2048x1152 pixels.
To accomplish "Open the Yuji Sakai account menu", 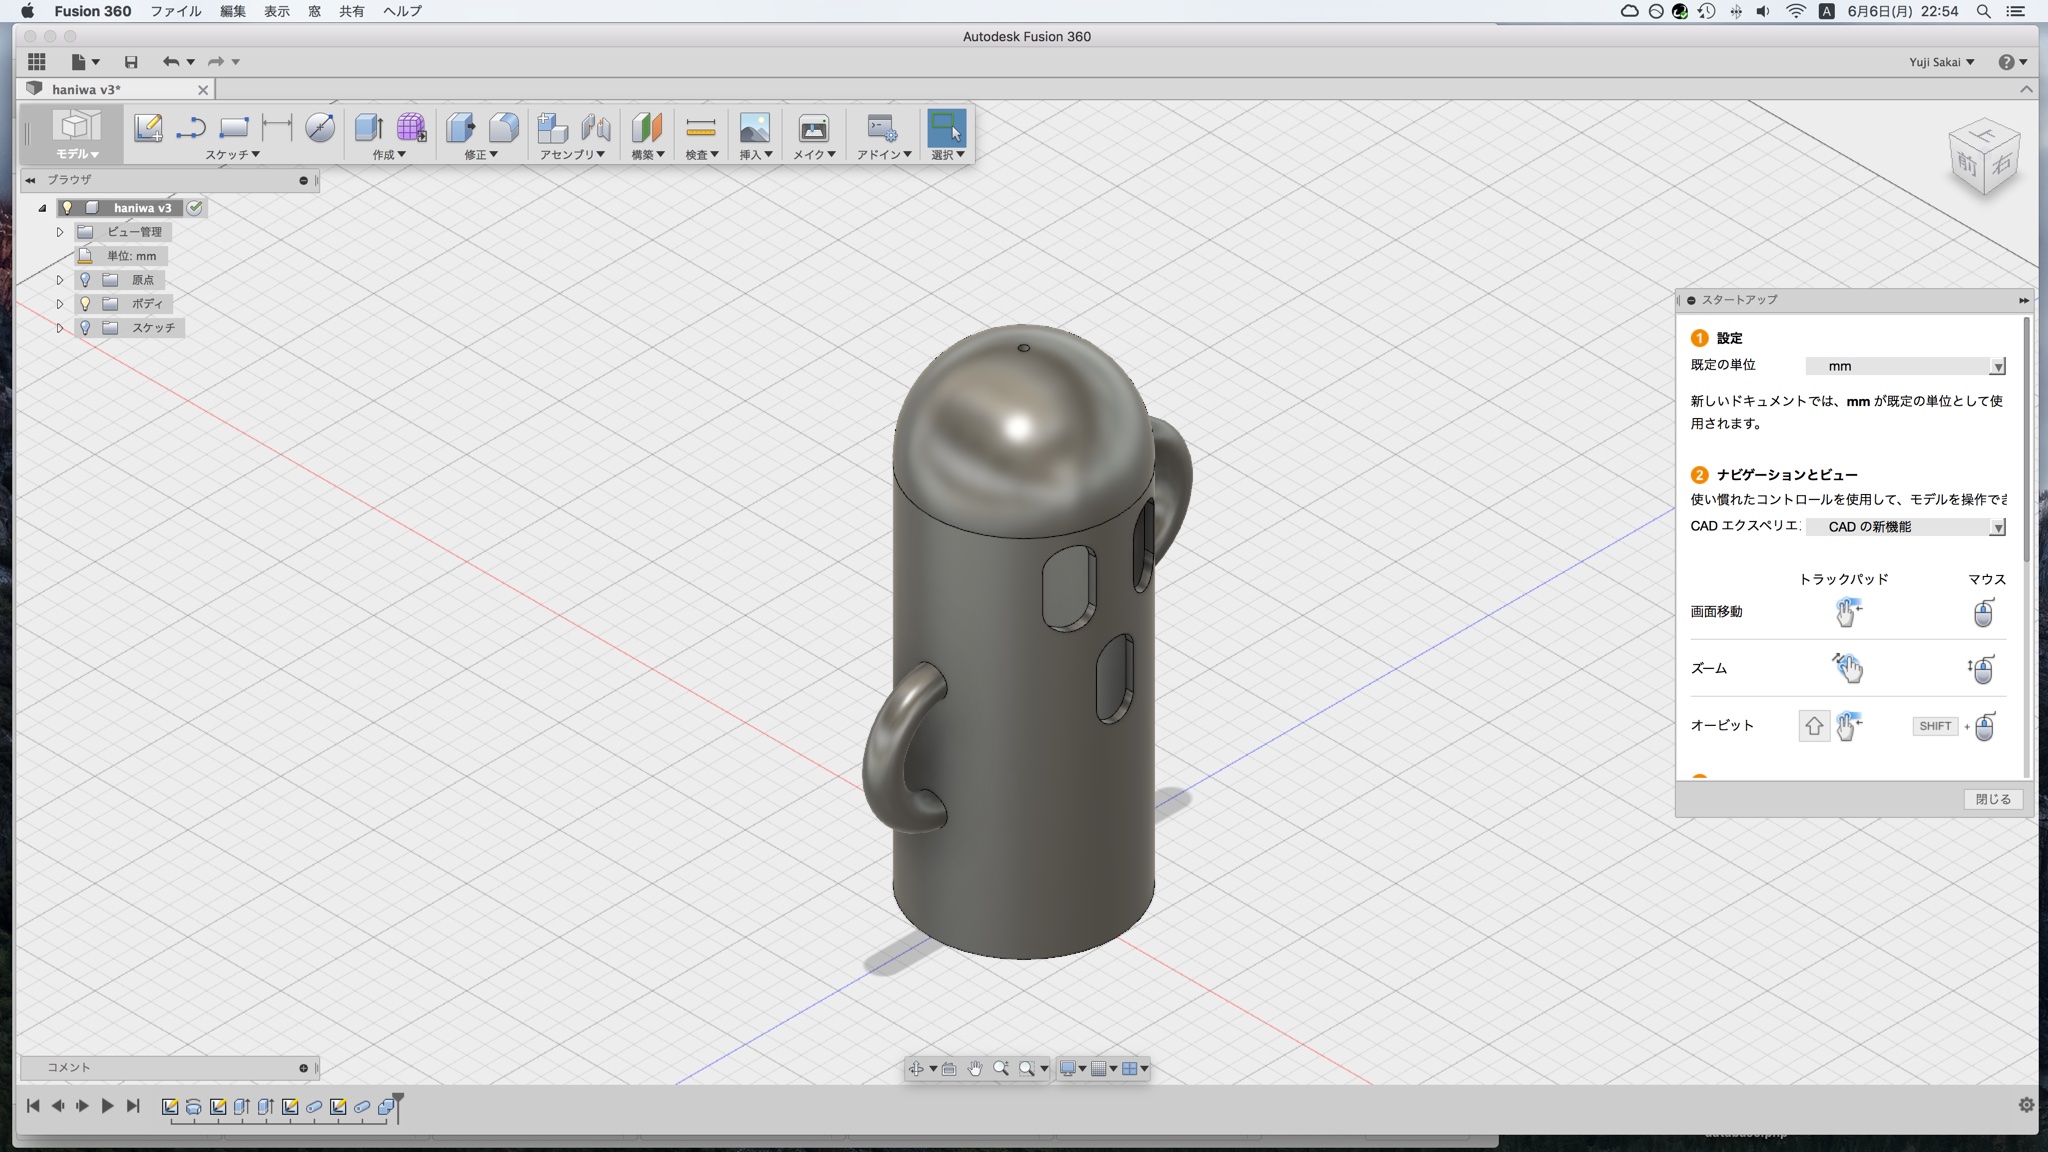I will click(x=1941, y=62).
